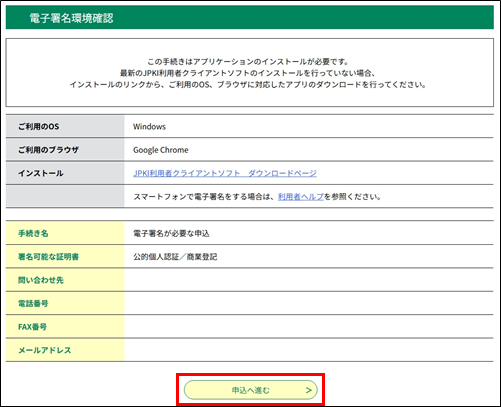Open JPKI利用者クライアントソフト ダウンロードページ link

pos(225,173)
